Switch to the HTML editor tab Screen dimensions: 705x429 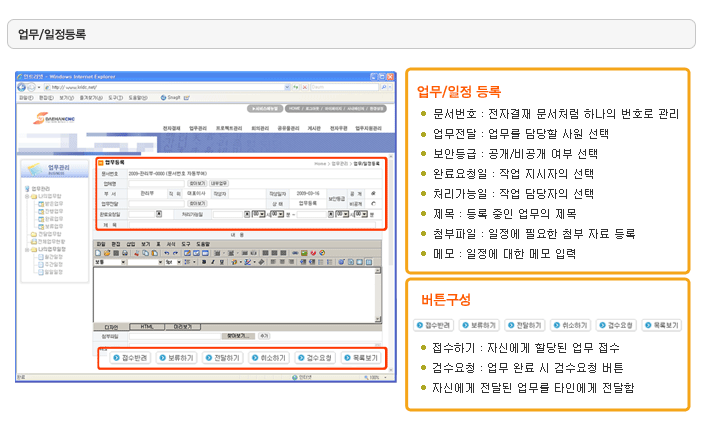pos(146,326)
